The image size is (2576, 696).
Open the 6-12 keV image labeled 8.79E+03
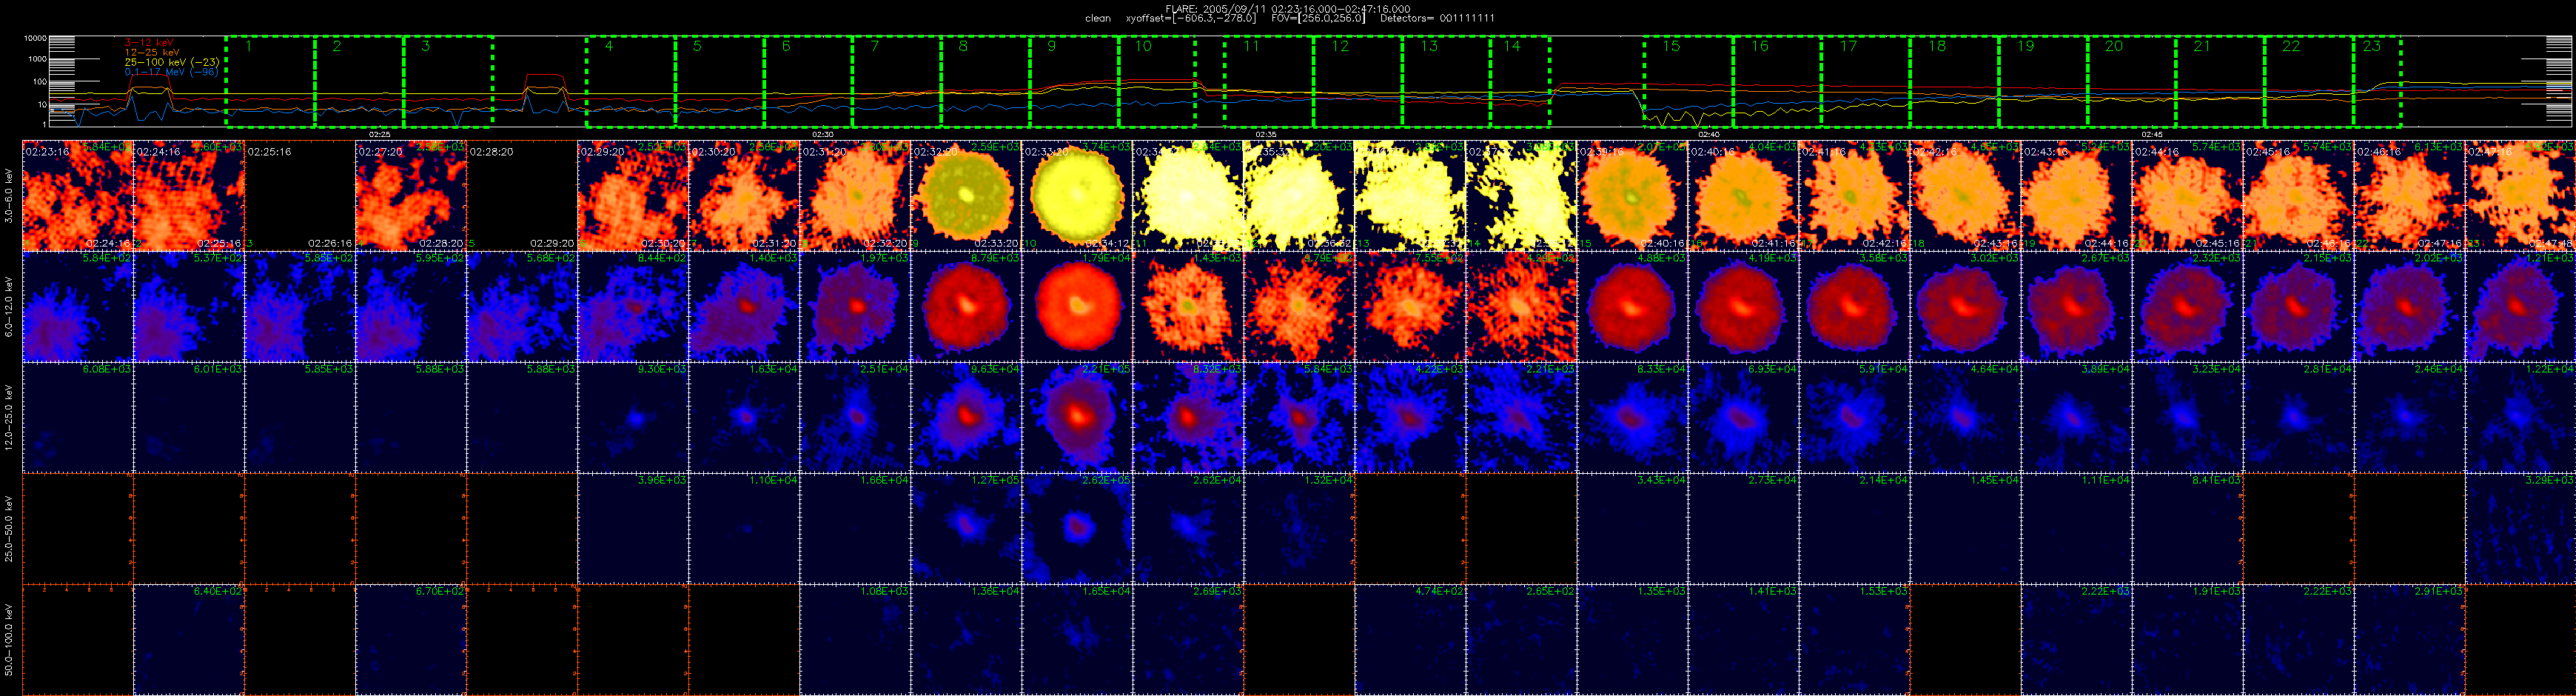(966, 306)
